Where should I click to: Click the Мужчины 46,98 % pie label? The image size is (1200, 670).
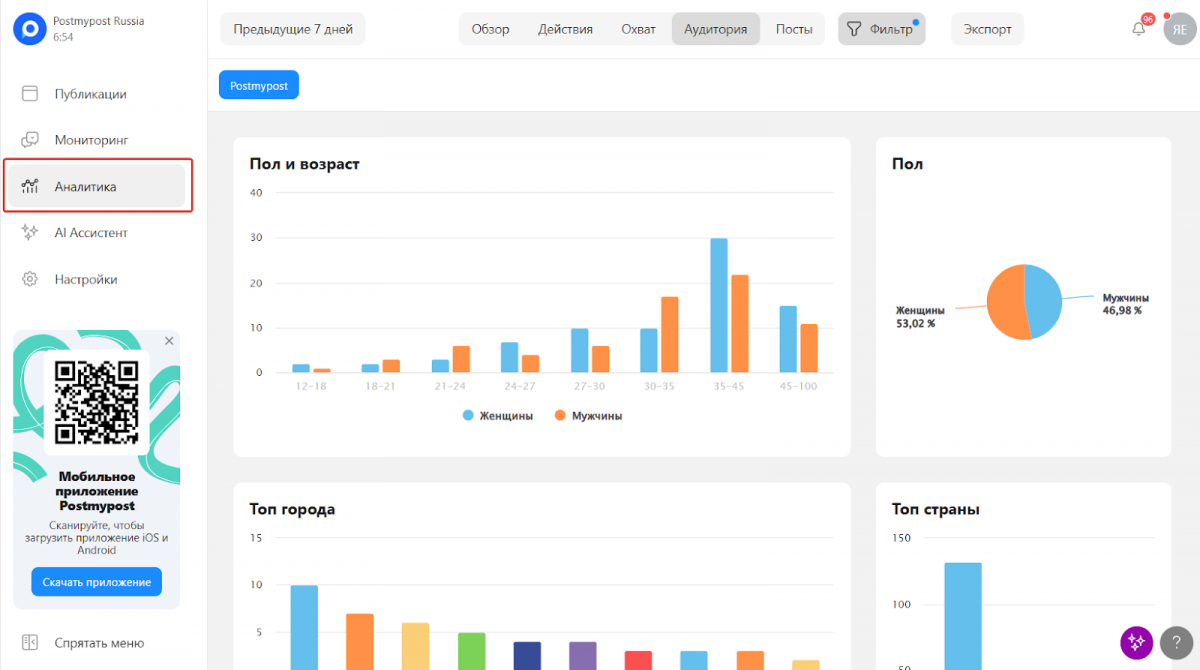1125,304
